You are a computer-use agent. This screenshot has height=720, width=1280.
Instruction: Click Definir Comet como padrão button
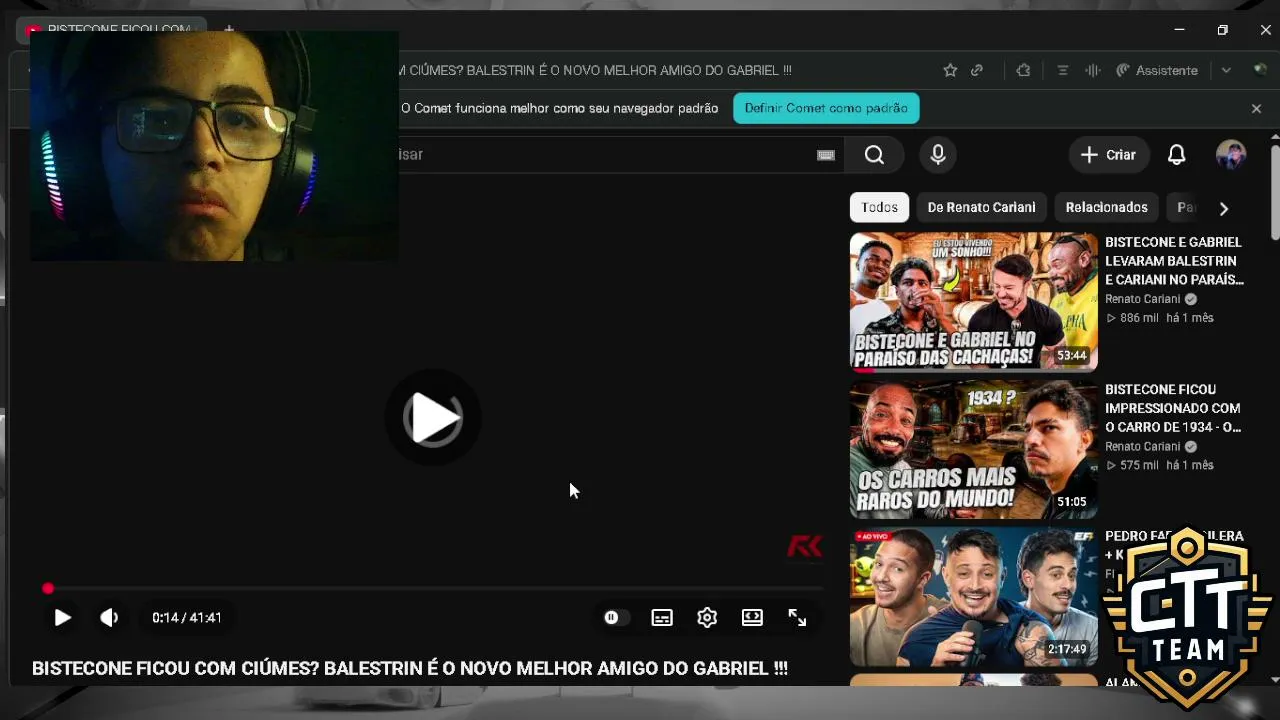tap(826, 108)
